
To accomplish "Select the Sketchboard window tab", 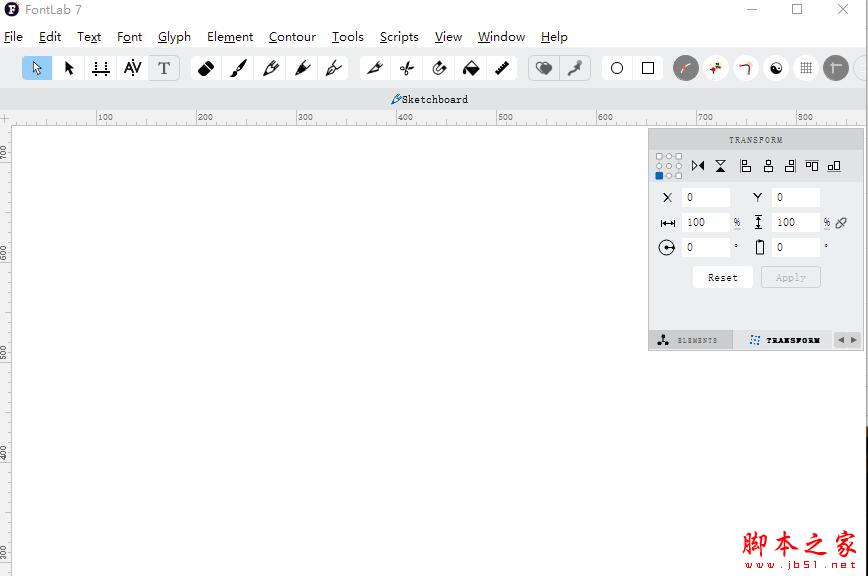I will (430, 99).
